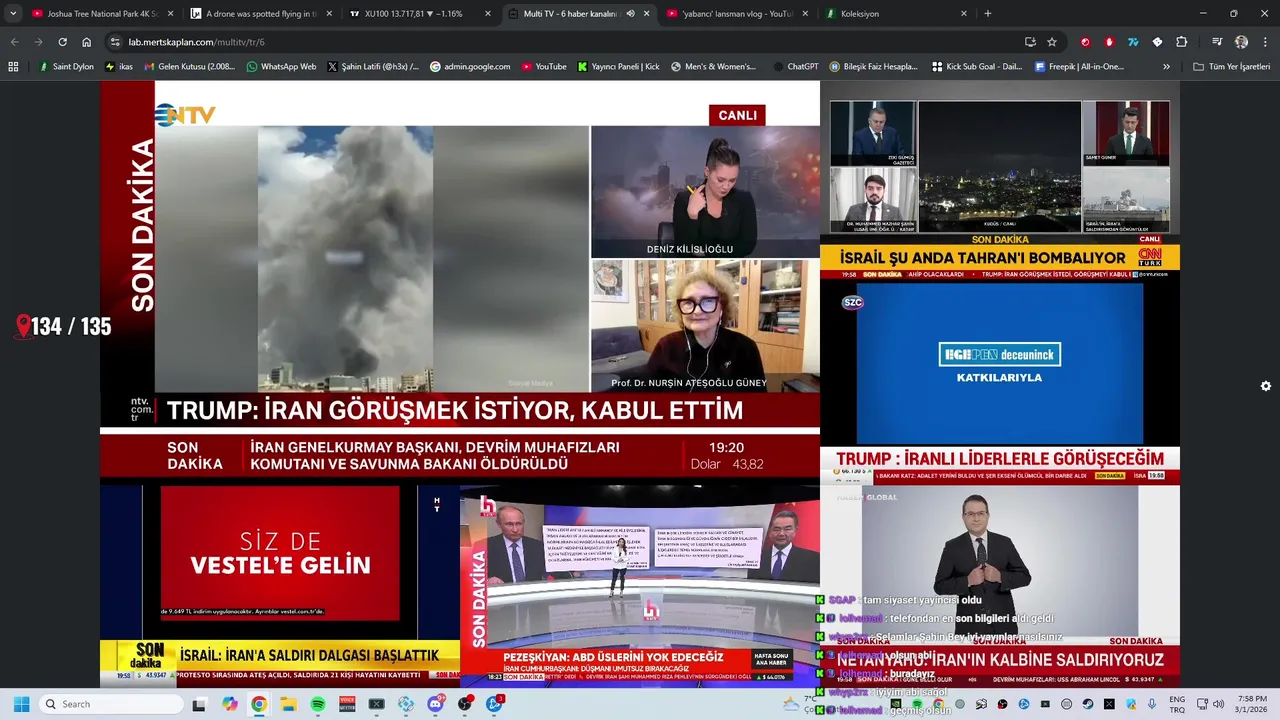Image resolution: width=1280 pixels, height=720 pixels.
Task: Reload the current page
Action: (62, 42)
